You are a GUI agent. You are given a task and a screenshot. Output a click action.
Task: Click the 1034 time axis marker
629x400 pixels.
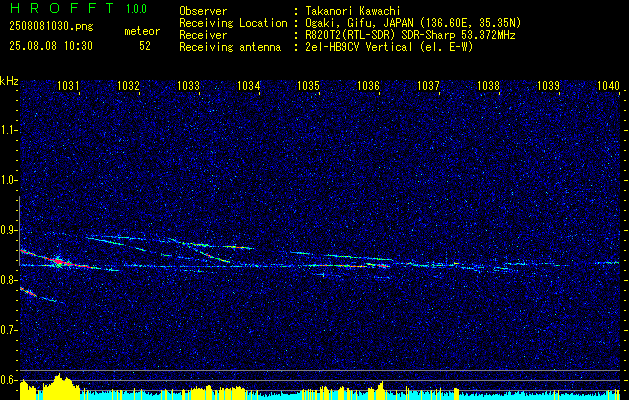pyautogui.click(x=248, y=85)
